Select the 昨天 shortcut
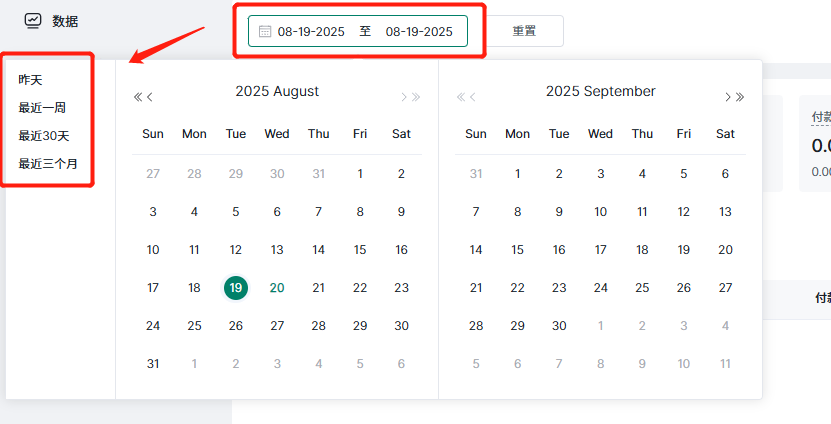Screen dimensions: 831x424 (x=30, y=80)
